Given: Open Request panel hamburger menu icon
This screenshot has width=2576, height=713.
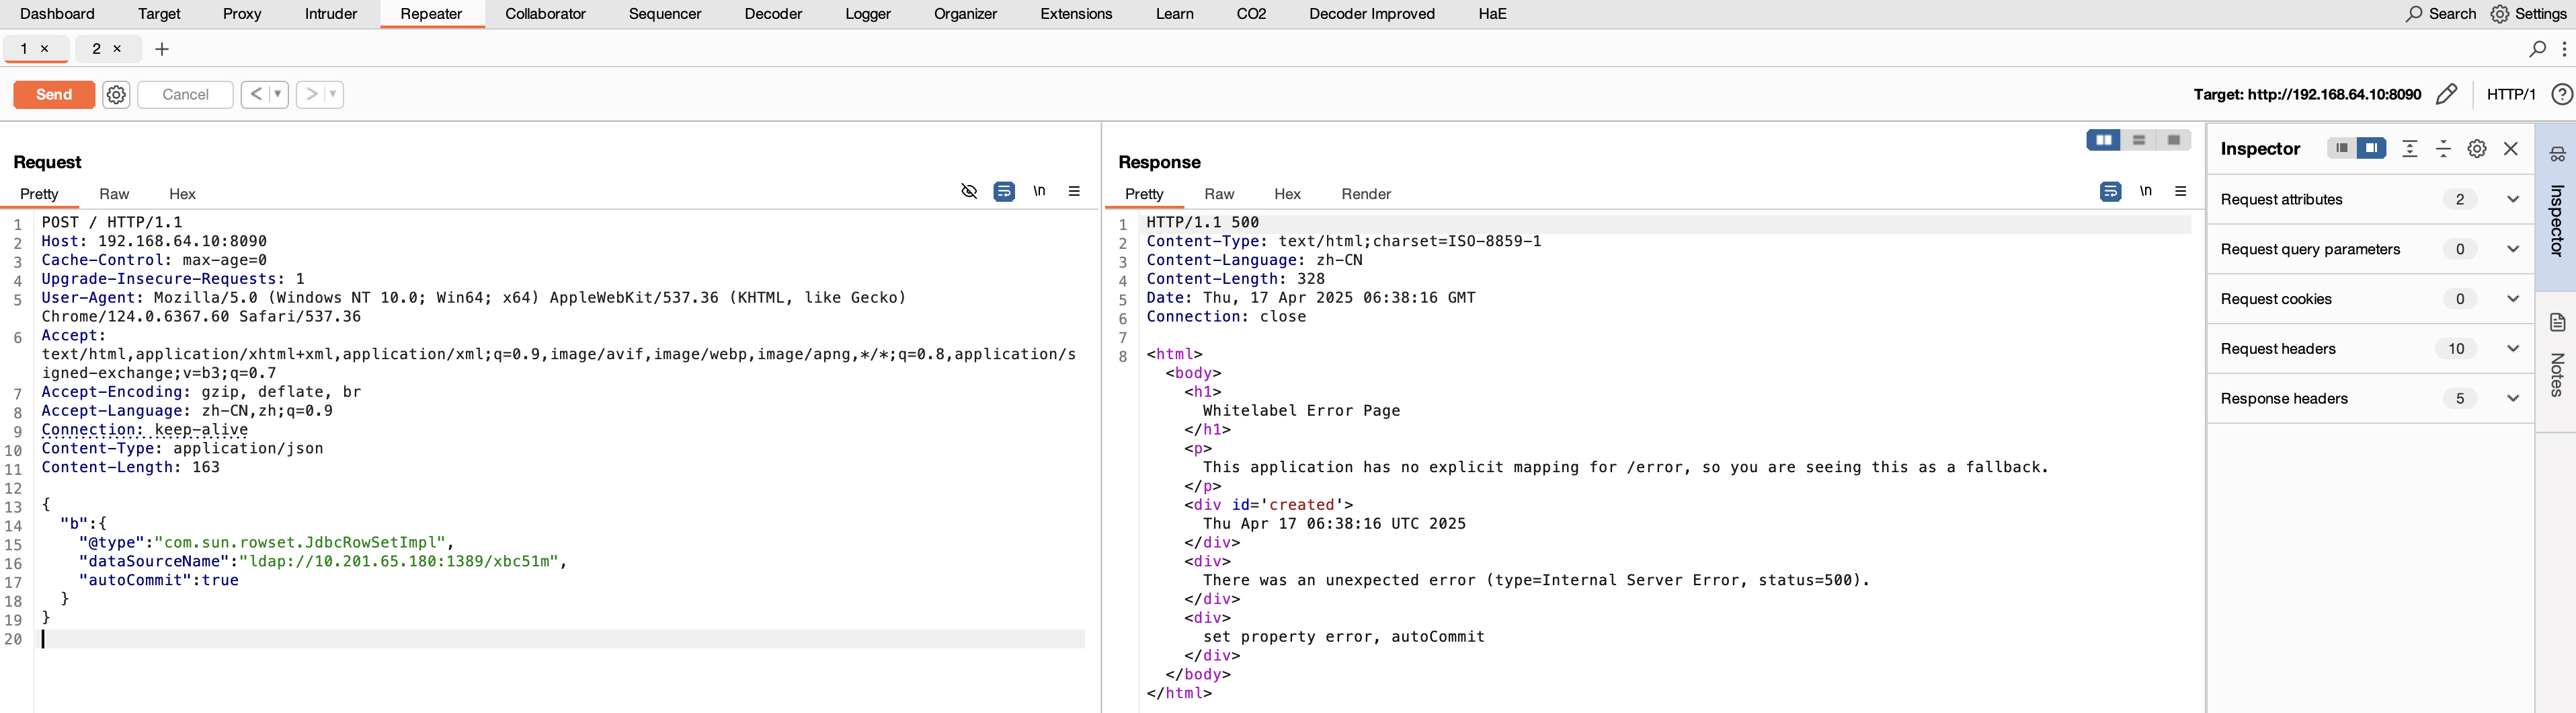Looking at the screenshot, I should point(1074,191).
